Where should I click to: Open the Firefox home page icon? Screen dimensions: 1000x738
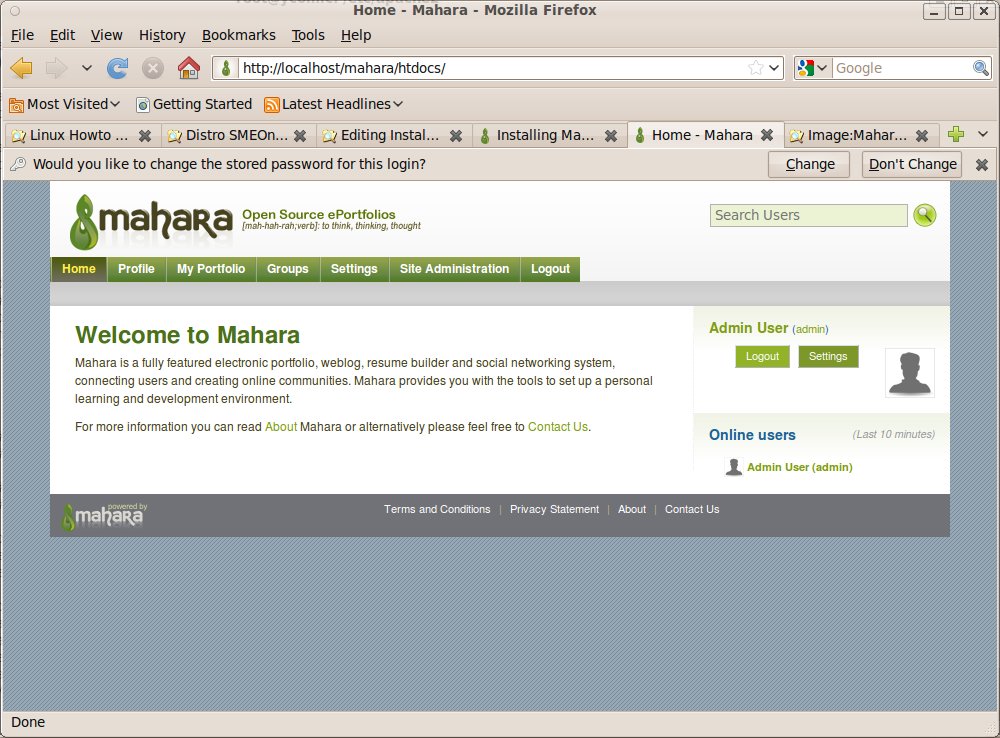(189, 68)
